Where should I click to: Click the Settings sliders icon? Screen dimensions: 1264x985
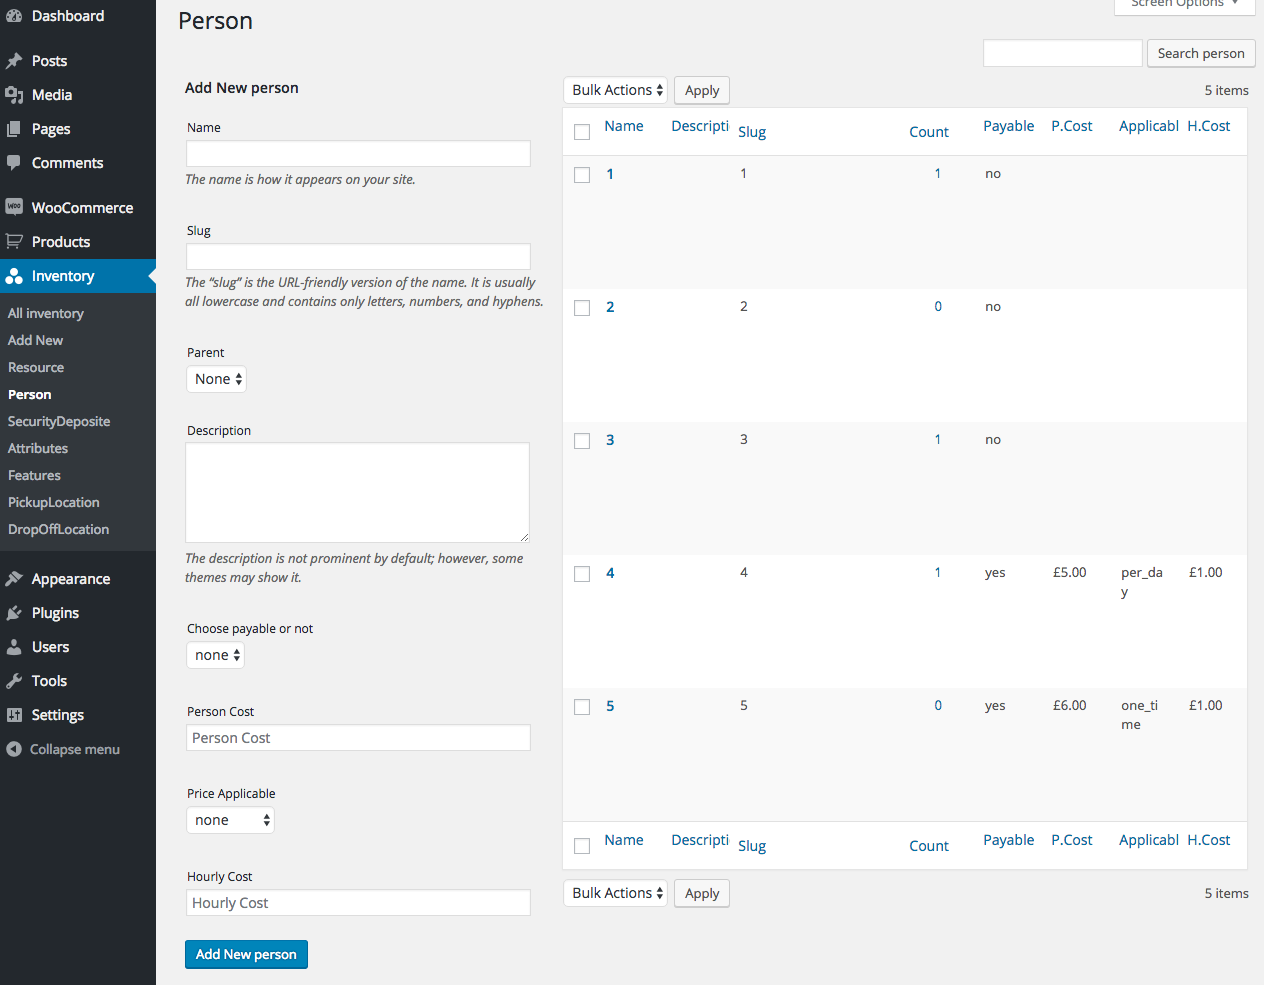14,715
